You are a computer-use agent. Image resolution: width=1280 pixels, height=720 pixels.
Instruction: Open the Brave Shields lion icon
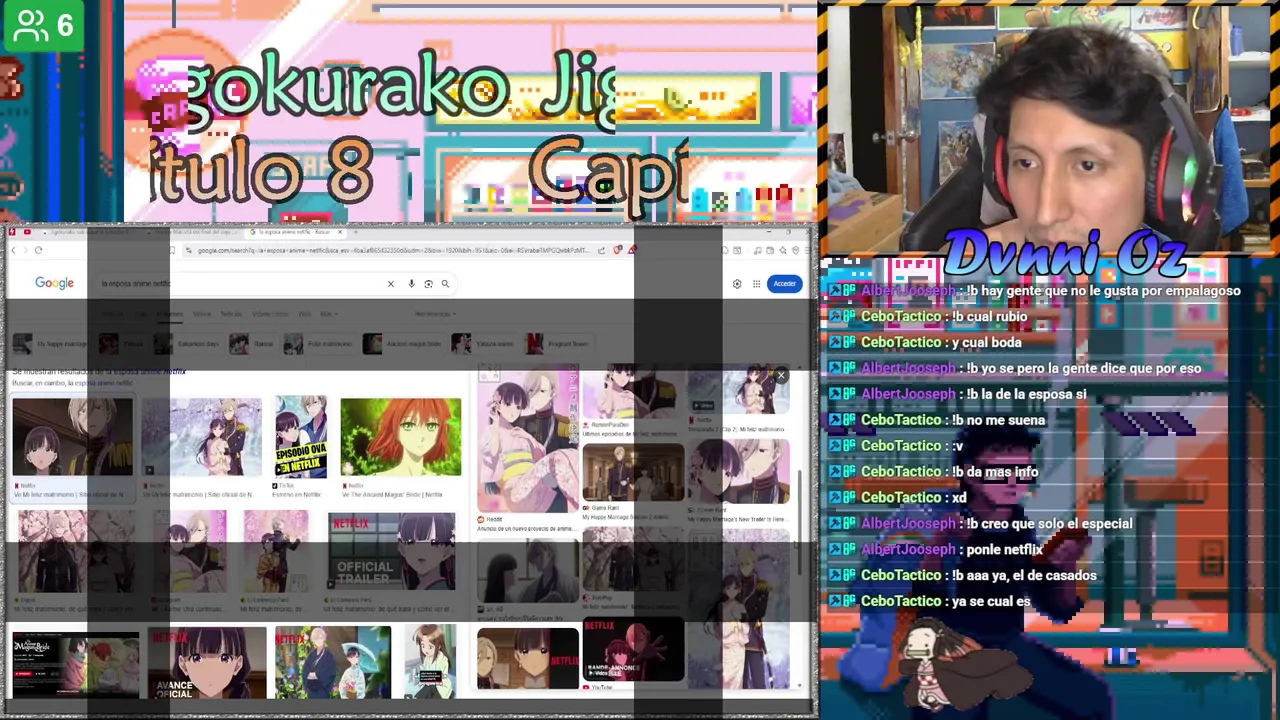coord(618,250)
